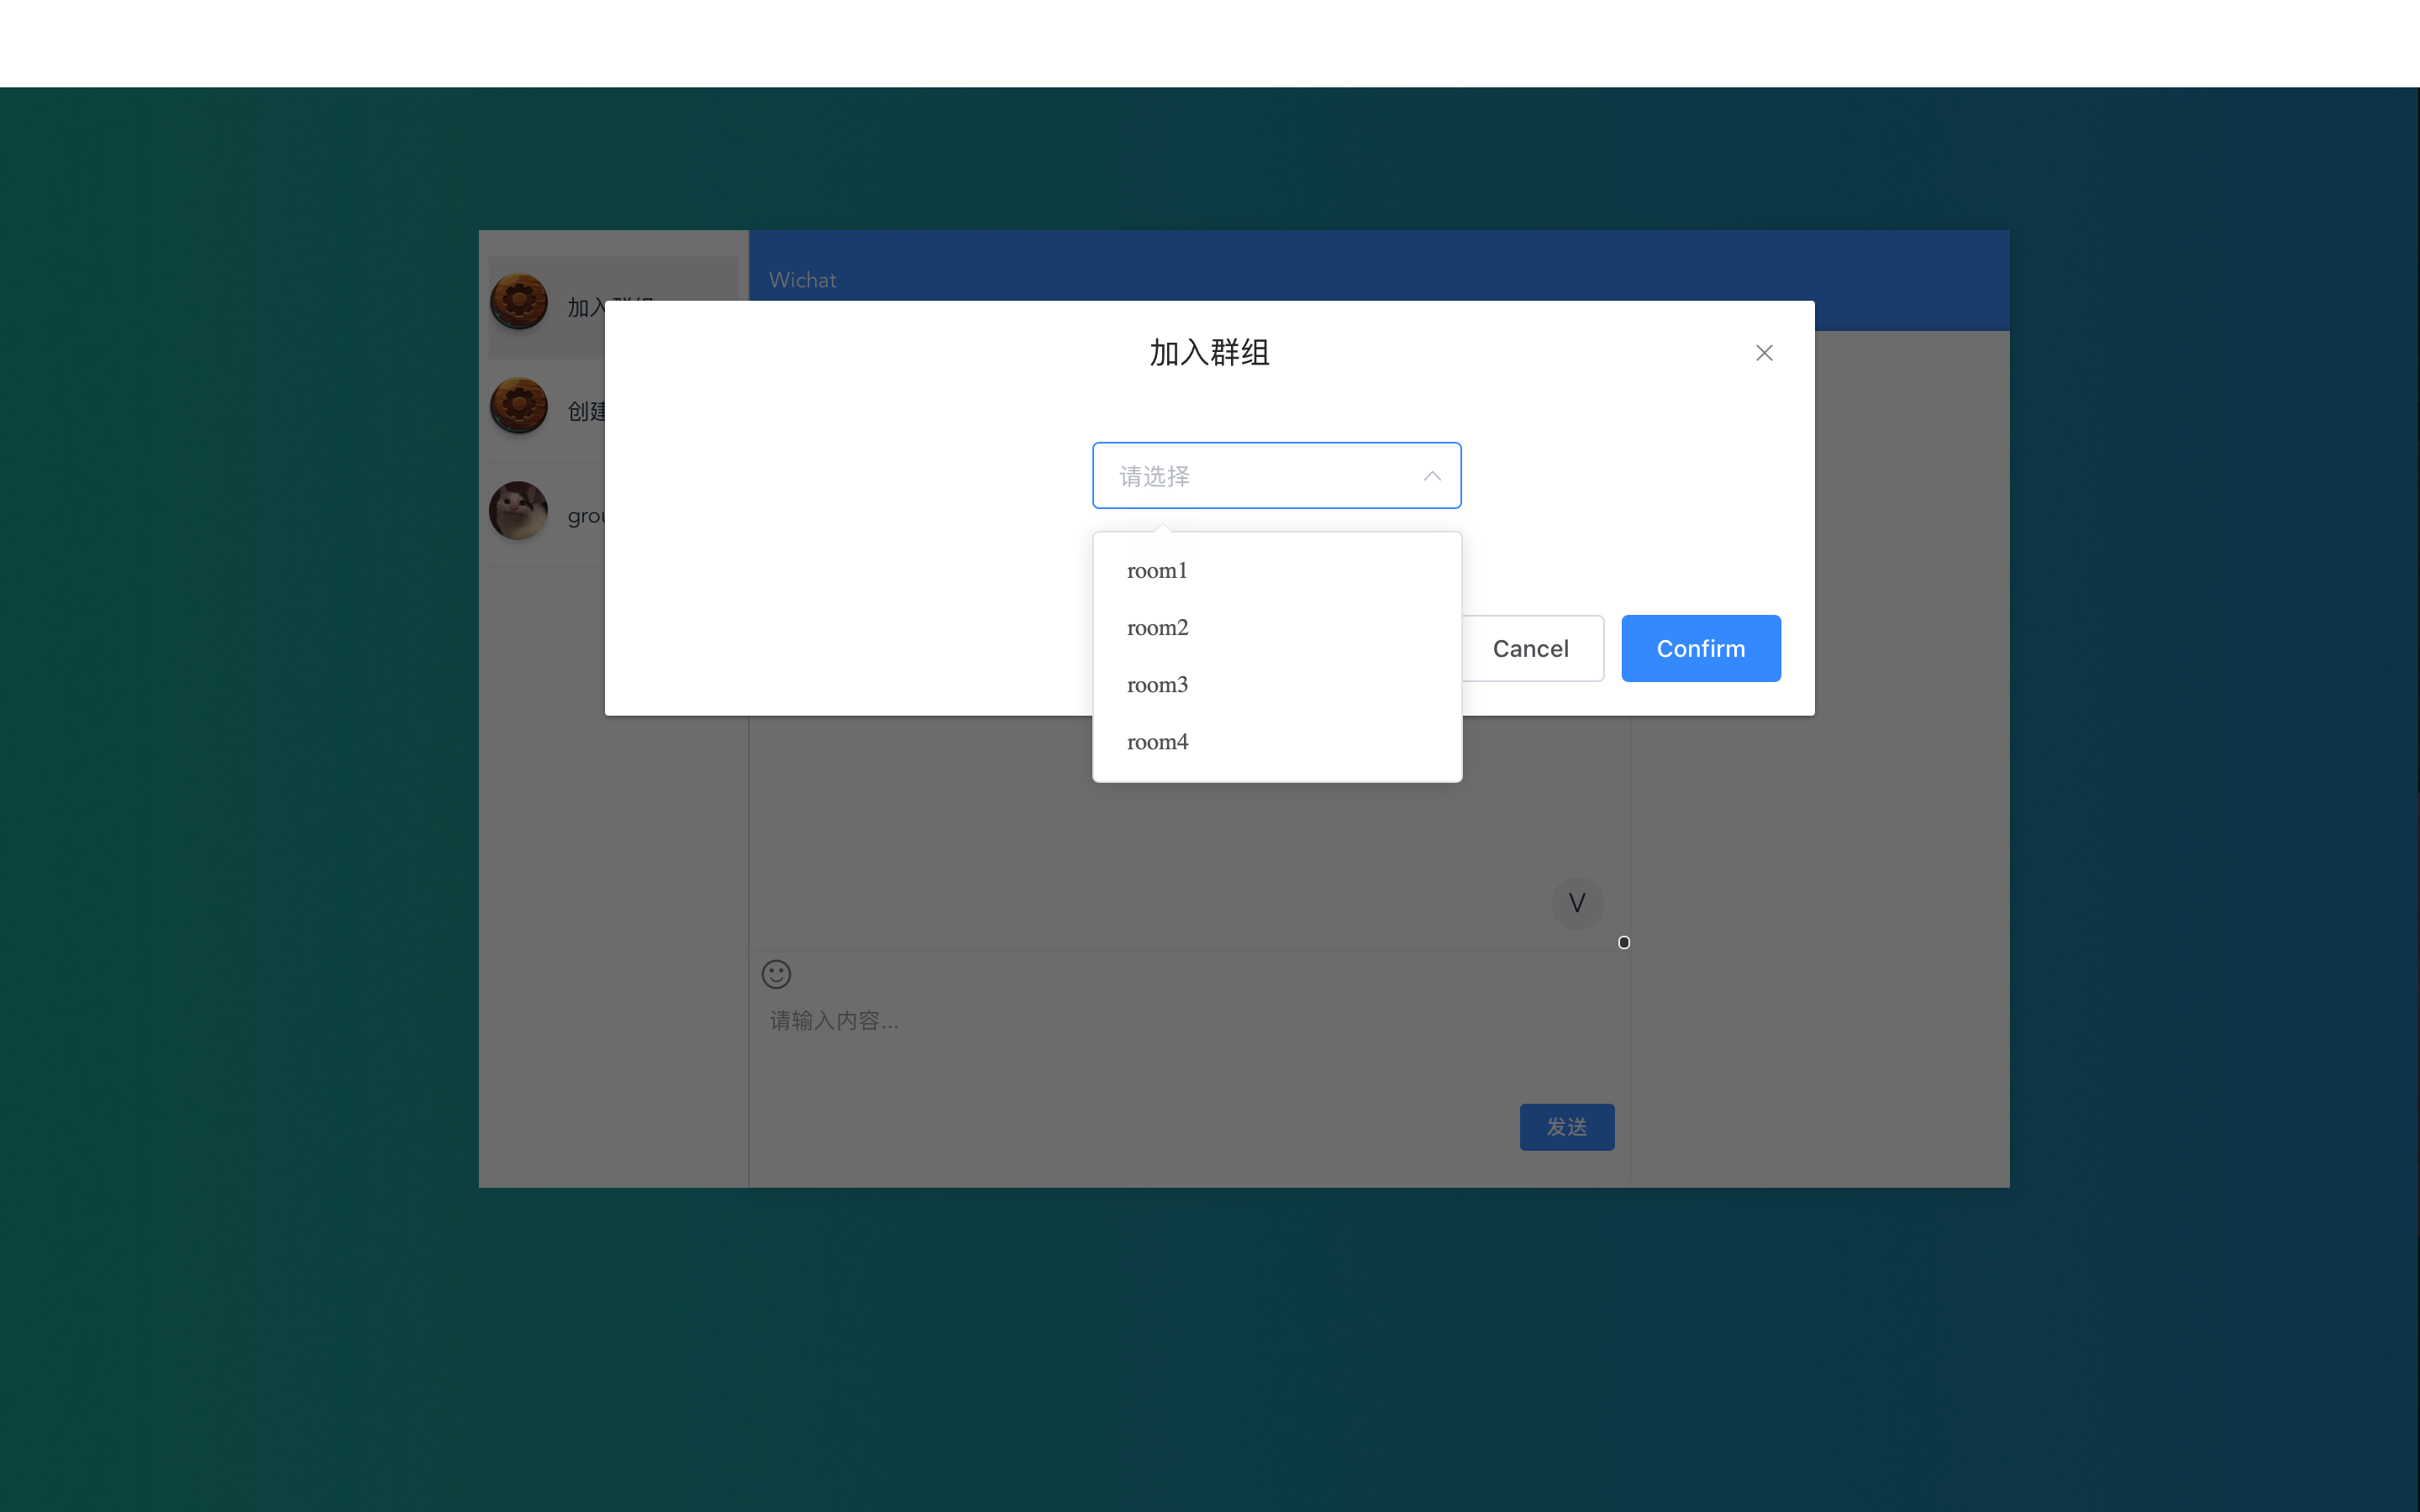Close the 加入群组 dialog with X
The image size is (2420, 1512).
1764,353
